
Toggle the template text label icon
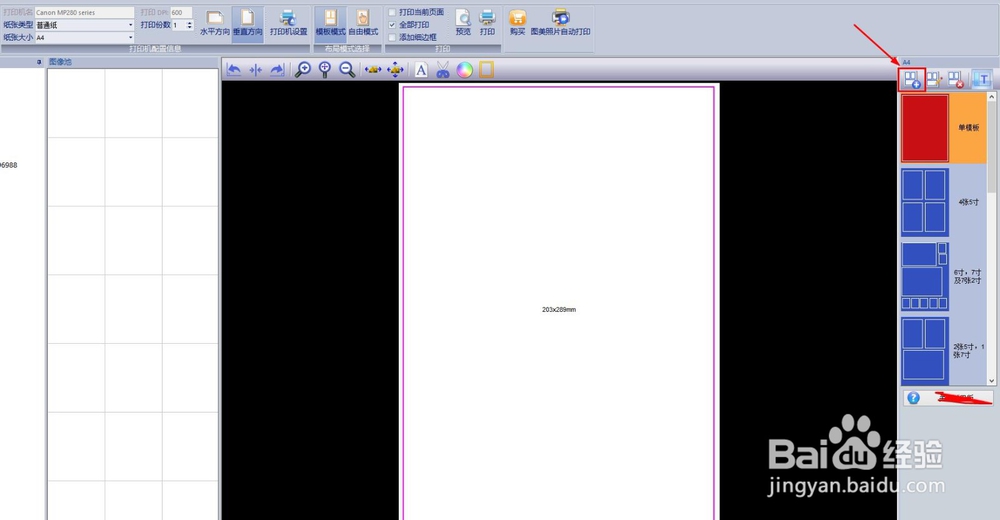[x=982, y=80]
